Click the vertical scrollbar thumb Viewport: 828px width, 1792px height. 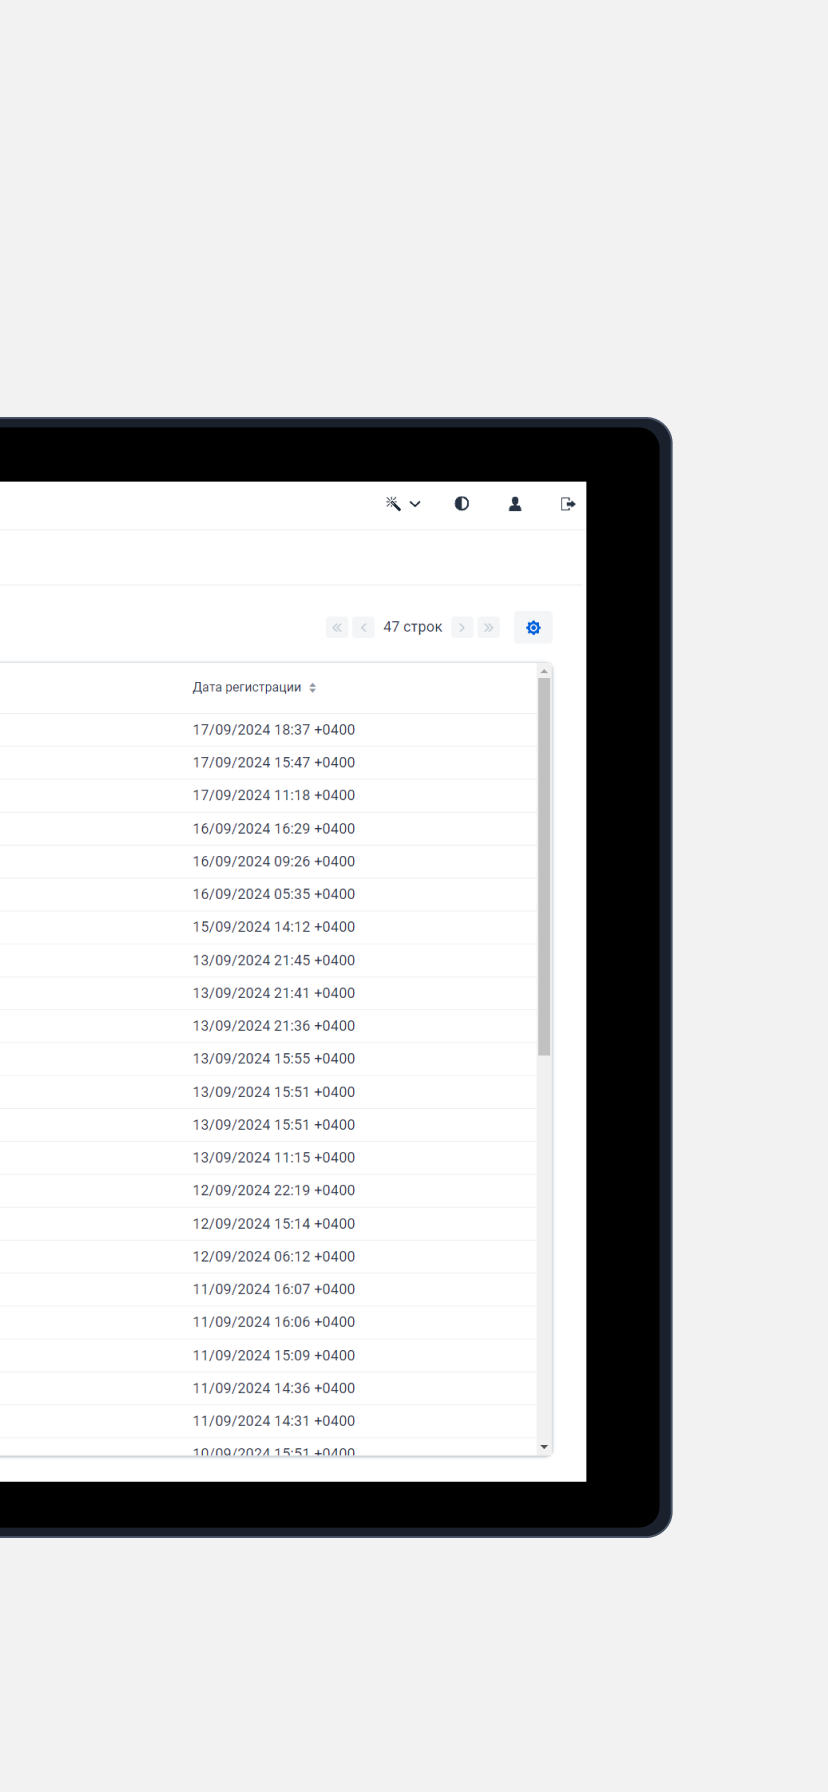544,866
